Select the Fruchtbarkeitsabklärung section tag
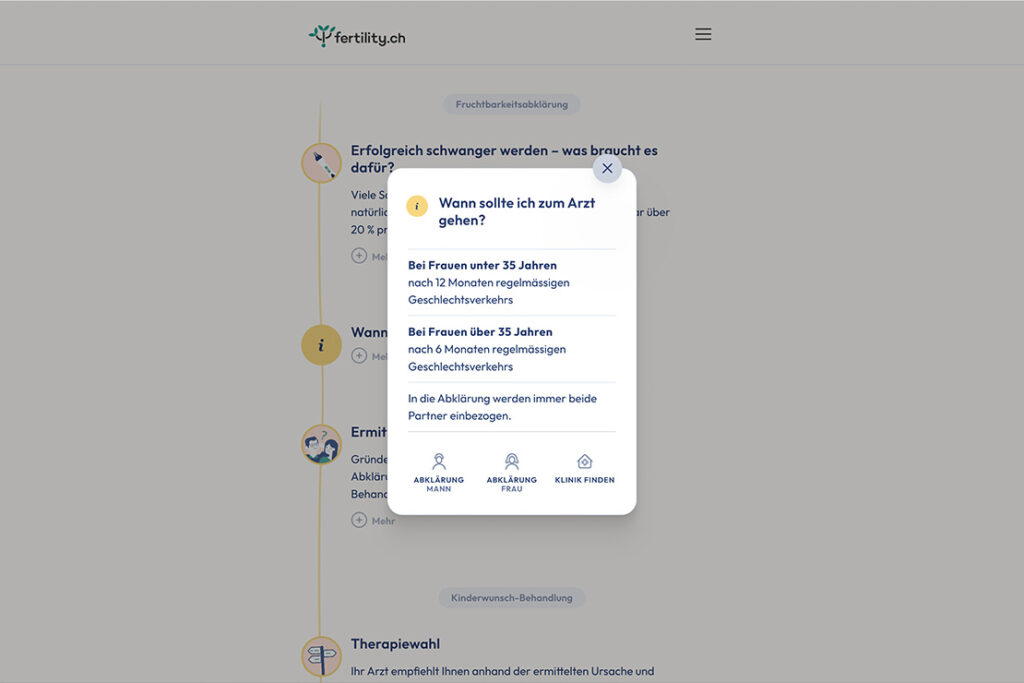Screen dimensions: 1024x683 (x=511, y=104)
